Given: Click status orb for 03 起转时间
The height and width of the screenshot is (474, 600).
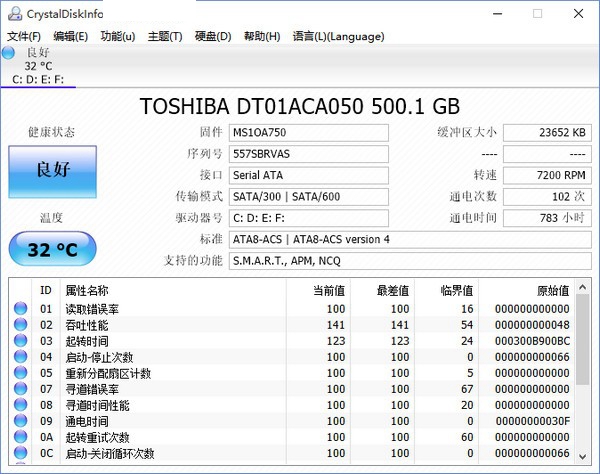Looking at the screenshot, I should 20,340.
